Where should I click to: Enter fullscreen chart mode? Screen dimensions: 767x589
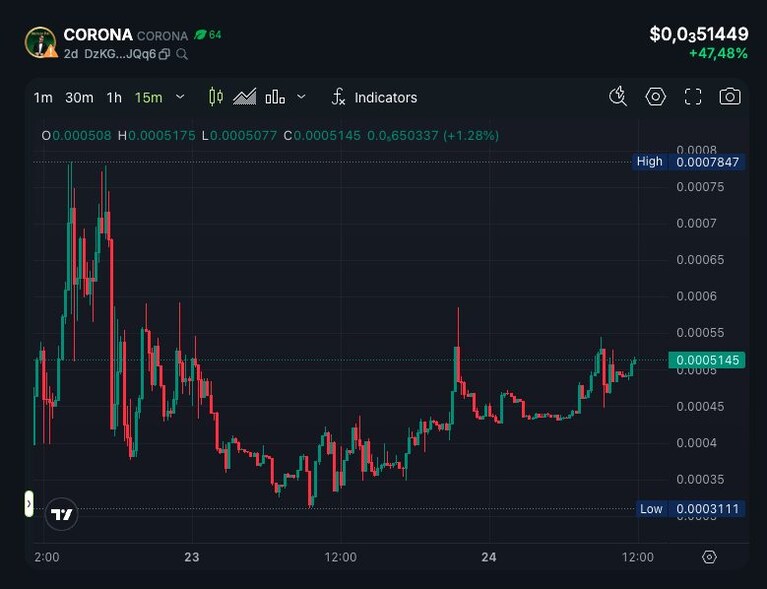(x=693, y=96)
